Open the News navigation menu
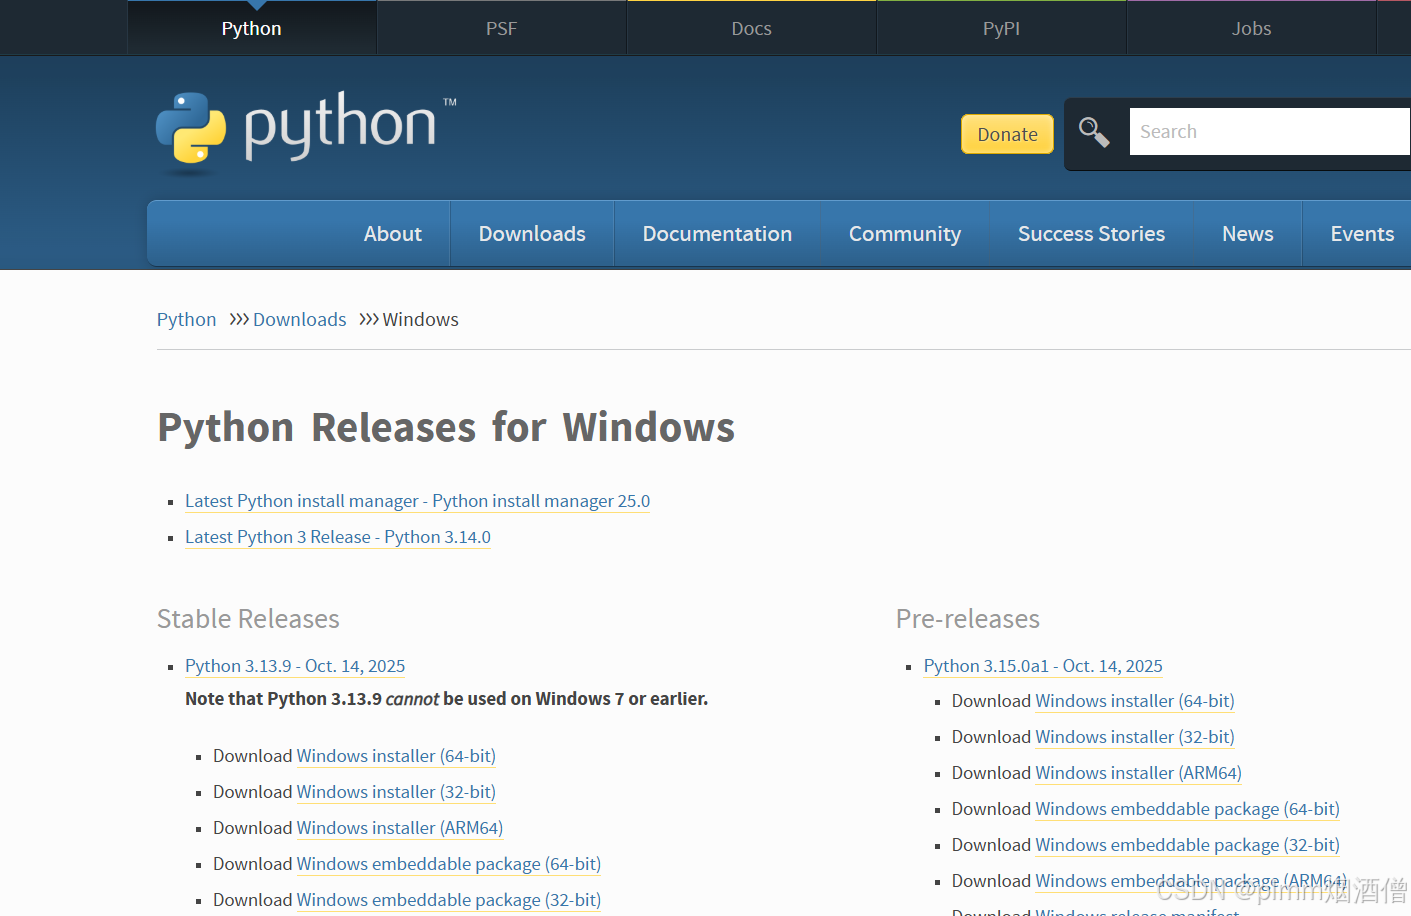The height and width of the screenshot is (916, 1411). (1248, 234)
